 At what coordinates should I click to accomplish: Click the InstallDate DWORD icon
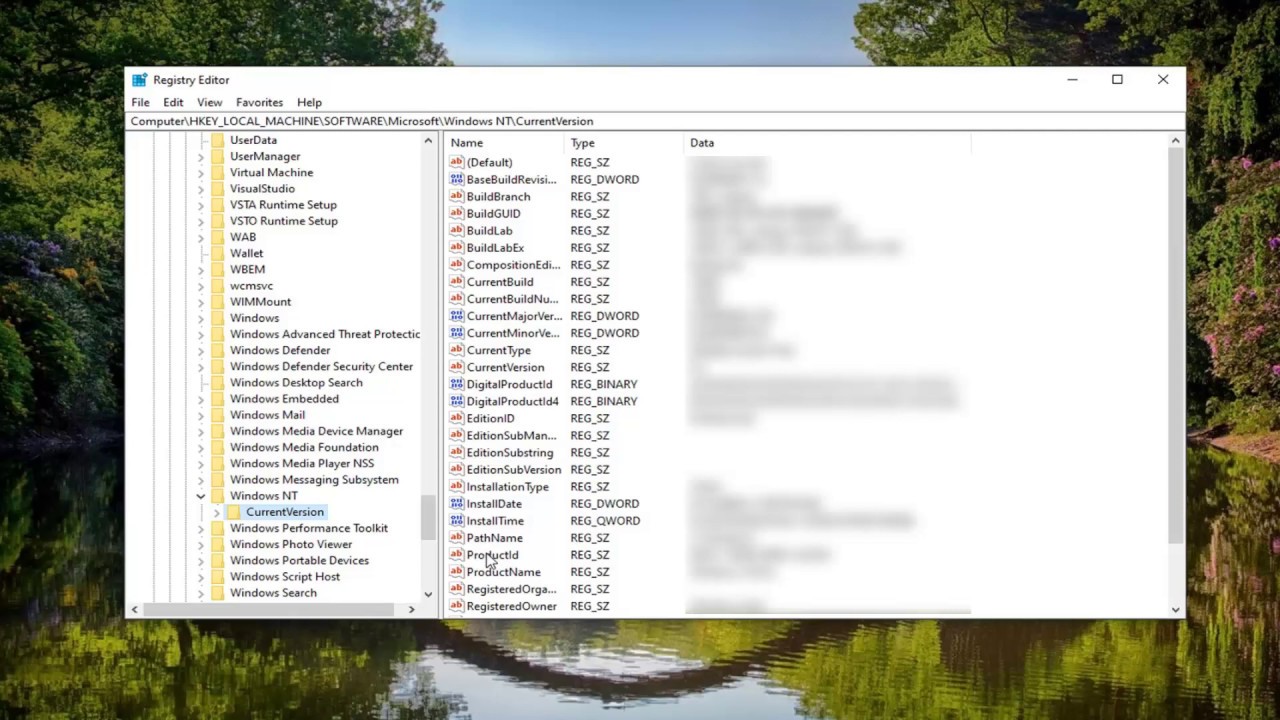click(457, 503)
